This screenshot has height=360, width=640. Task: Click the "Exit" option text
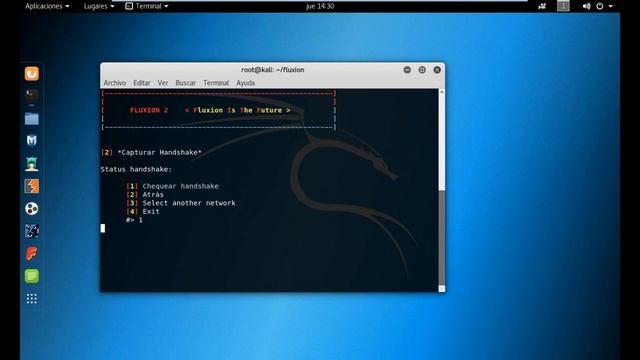(x=151, y=211)
